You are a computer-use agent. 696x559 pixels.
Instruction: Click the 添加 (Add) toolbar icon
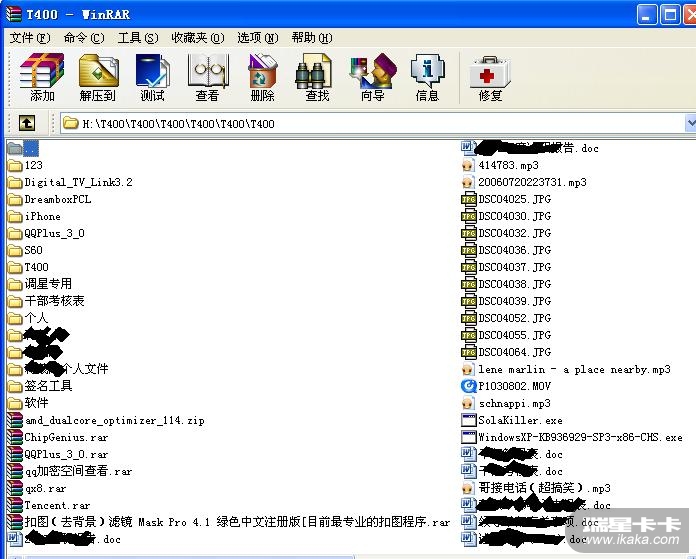pyautogui.click(x=42, y=77)
